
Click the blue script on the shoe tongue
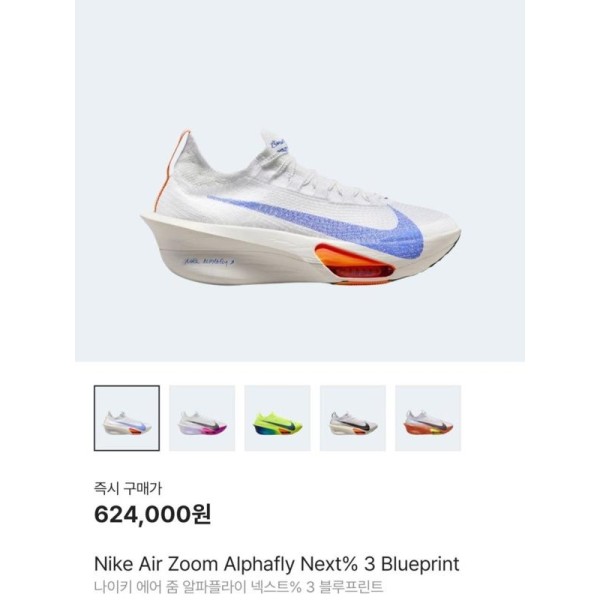(x=278, y=146)
